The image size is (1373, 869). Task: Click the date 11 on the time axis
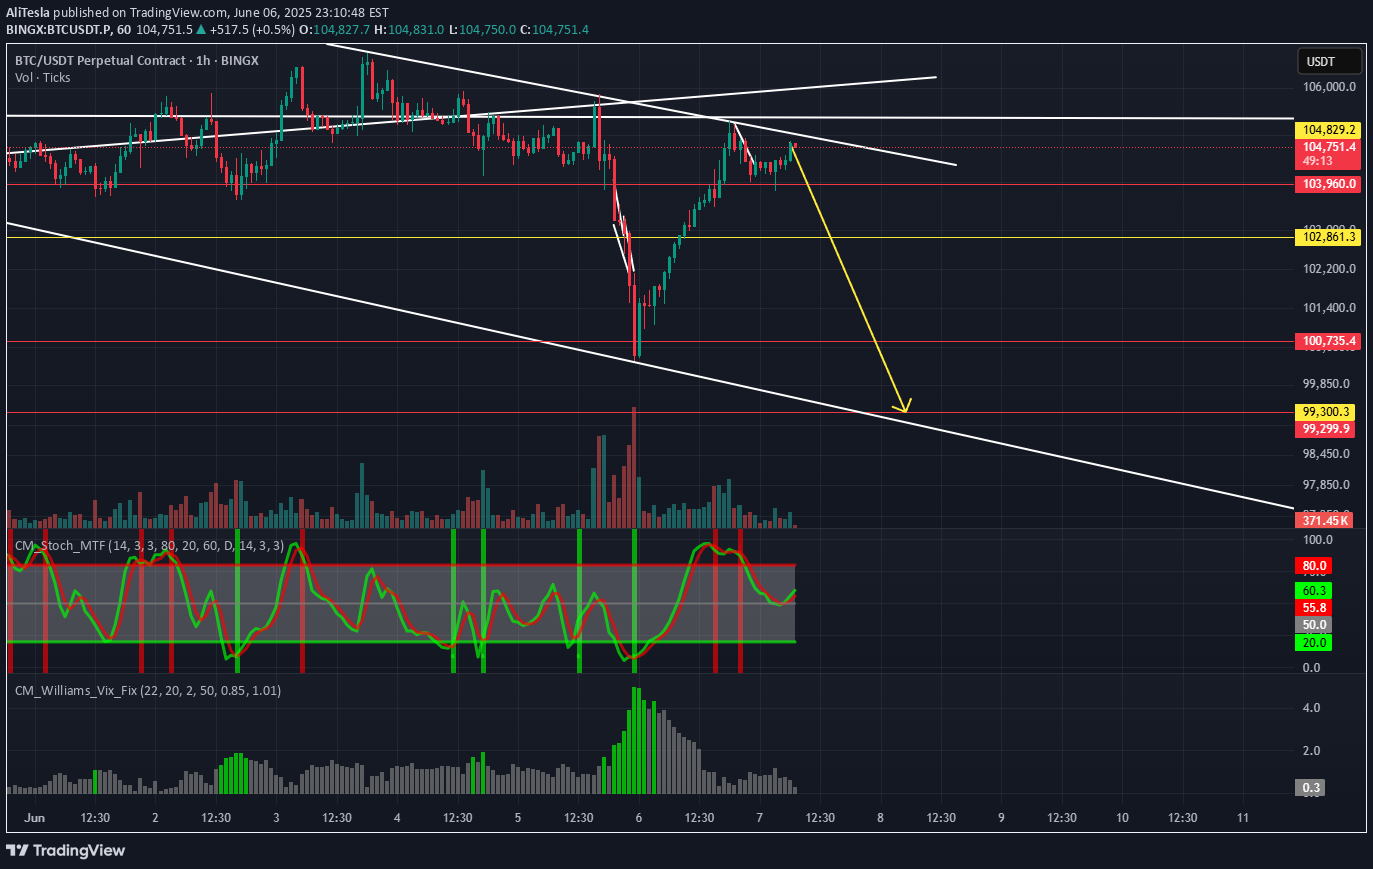[1243, 818]
